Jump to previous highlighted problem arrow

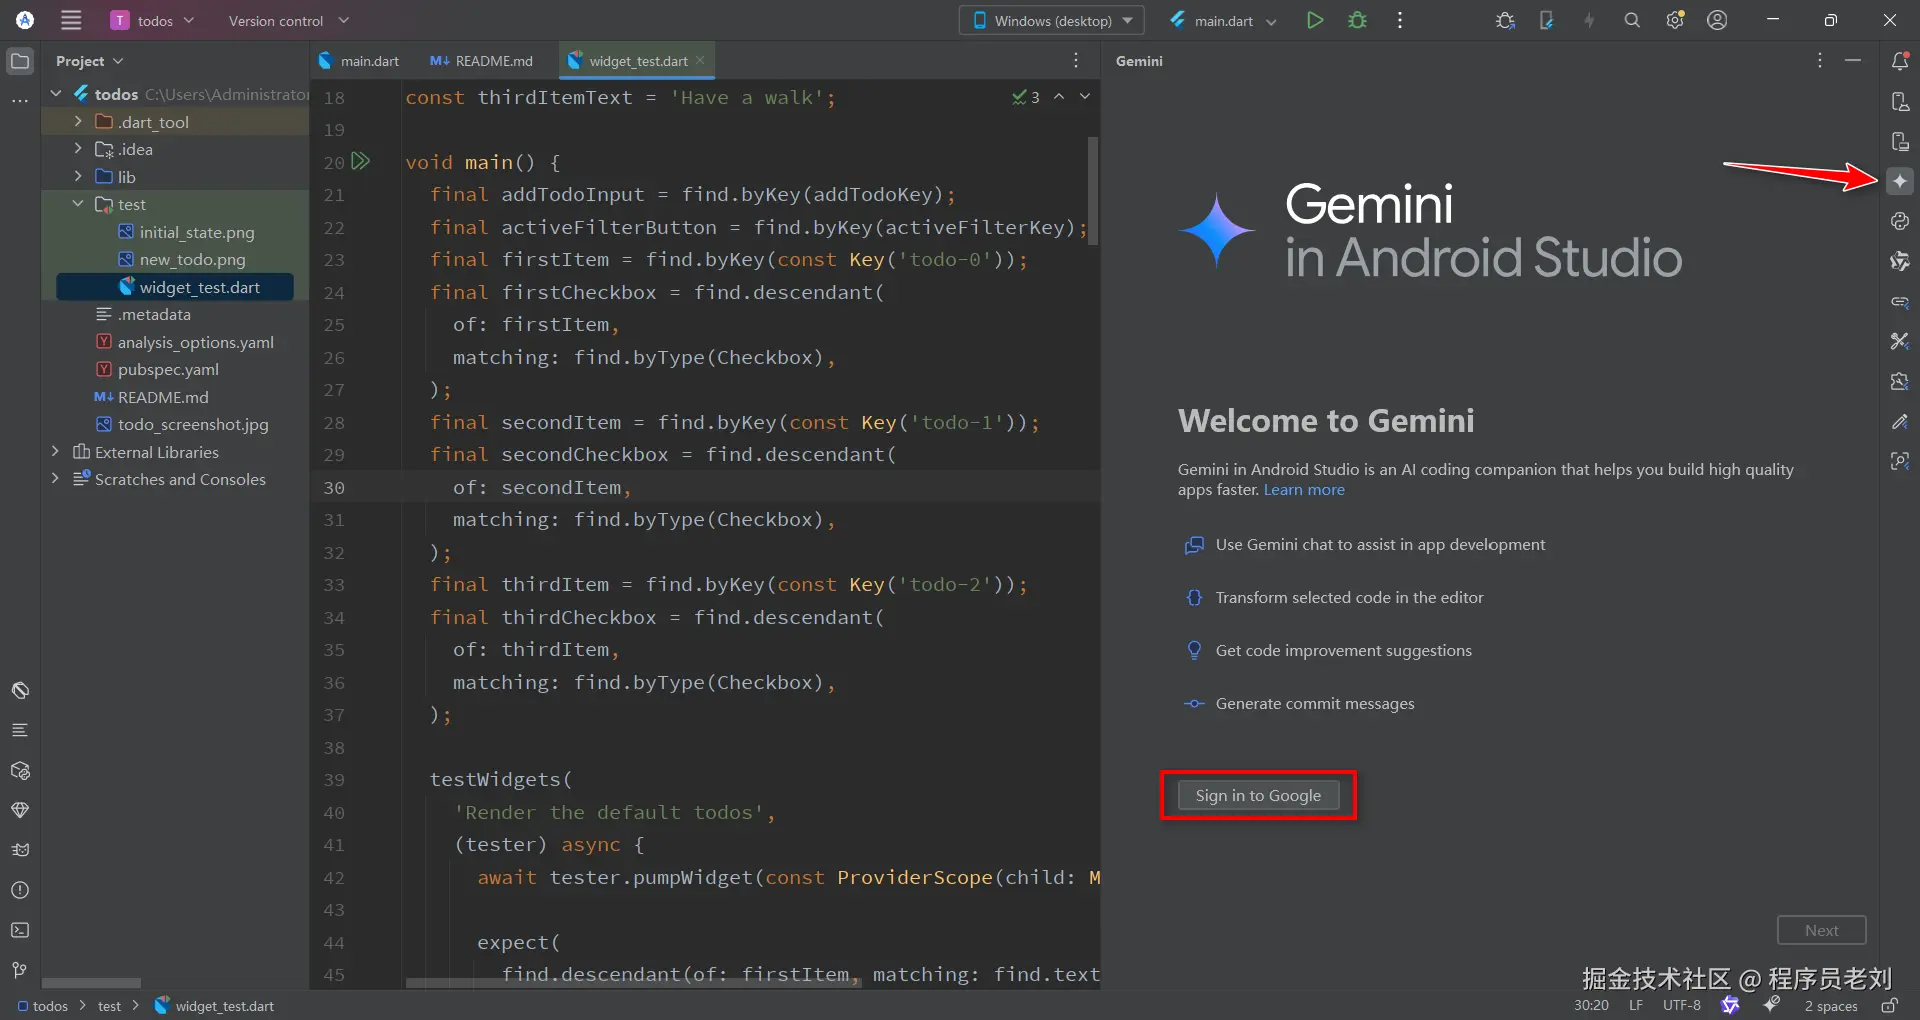pyautogui.click(x=1059, y=97)
